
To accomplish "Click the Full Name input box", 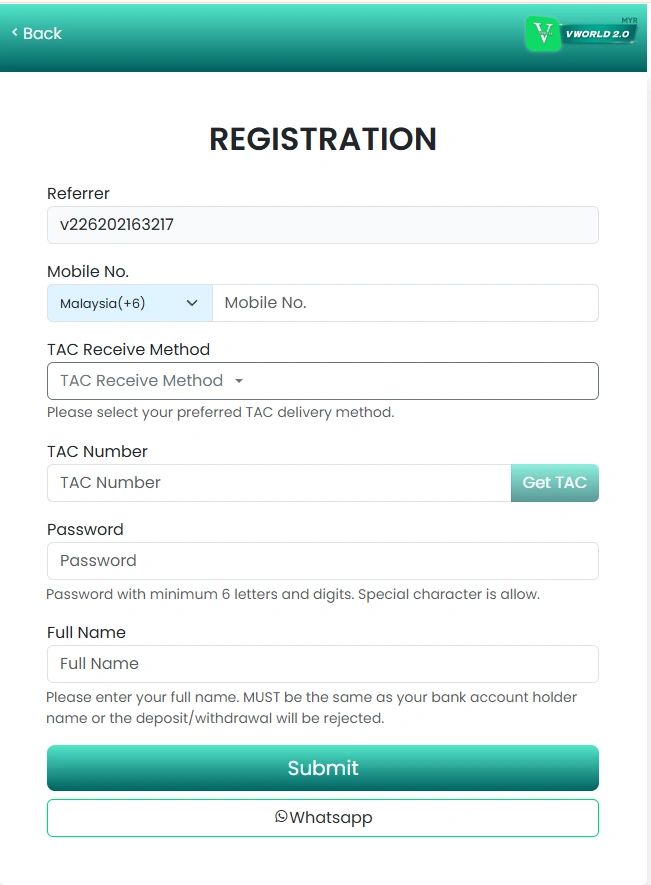I will point(322,663).
